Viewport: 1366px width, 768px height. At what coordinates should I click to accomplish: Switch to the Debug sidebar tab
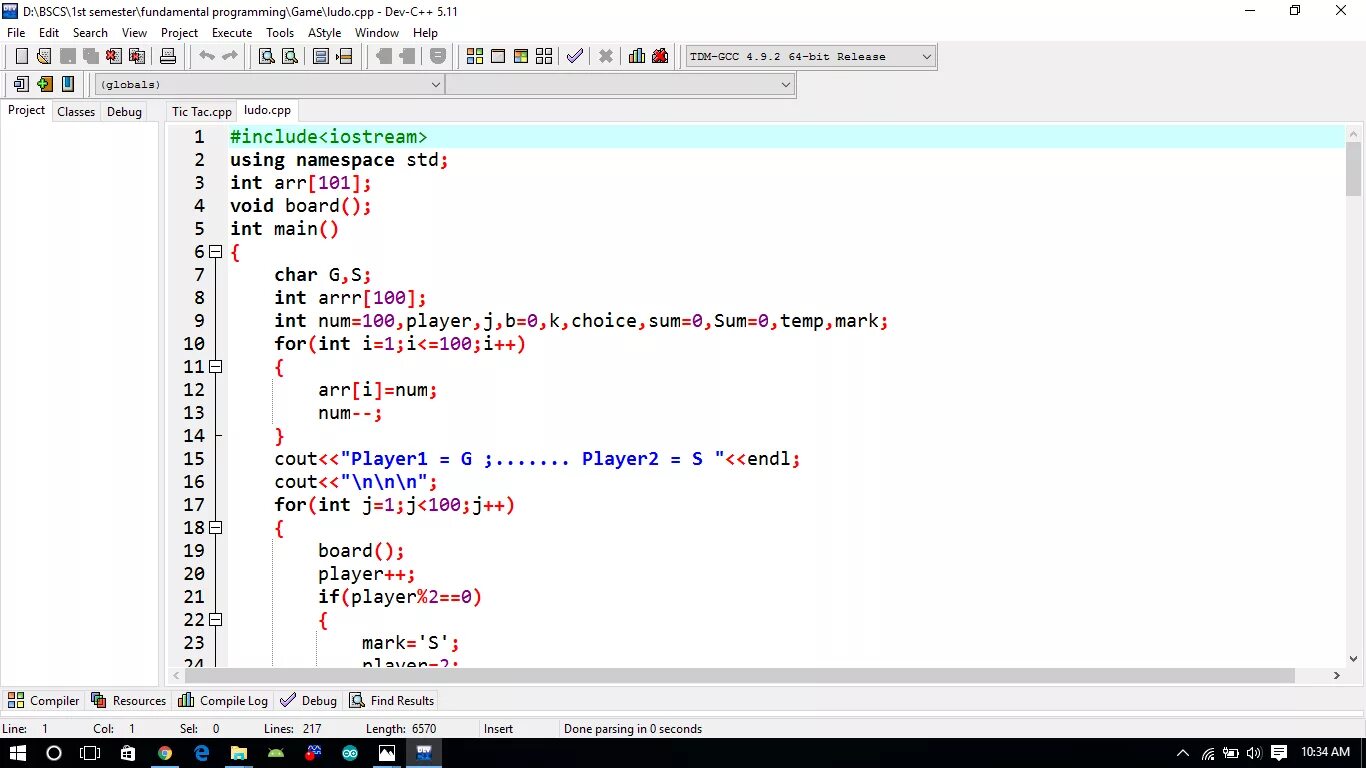(124, 112)
